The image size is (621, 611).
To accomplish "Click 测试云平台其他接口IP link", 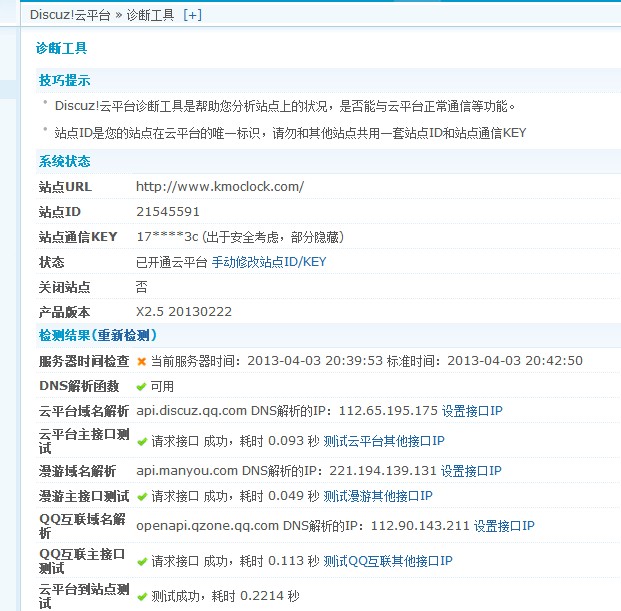I will pos(384,441).
